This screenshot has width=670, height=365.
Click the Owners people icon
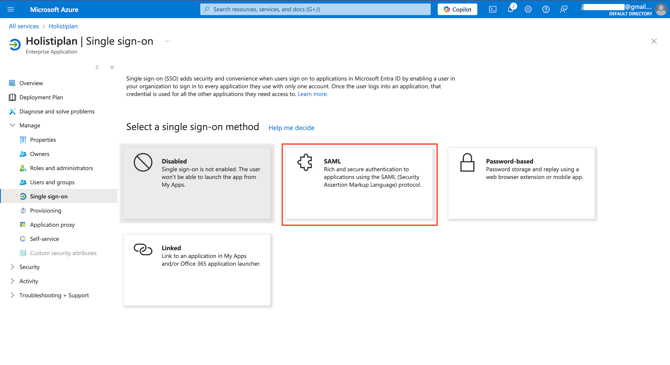[23, 153]
